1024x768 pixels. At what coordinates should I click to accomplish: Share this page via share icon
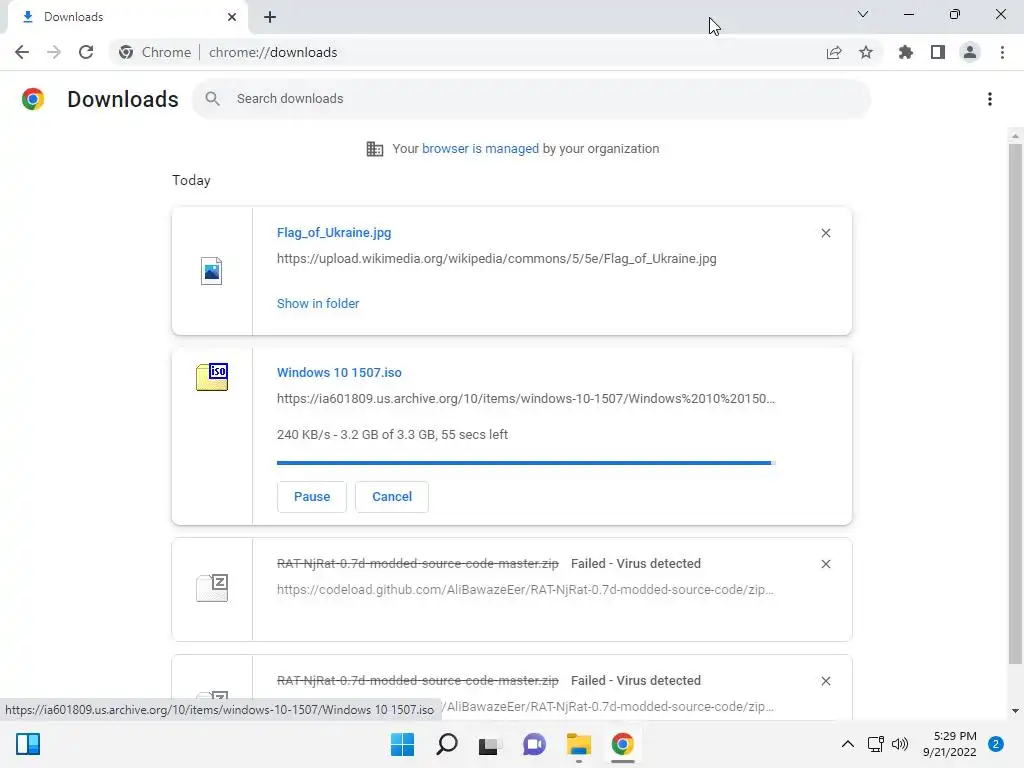pyautogui.click(x=834, y=52)
